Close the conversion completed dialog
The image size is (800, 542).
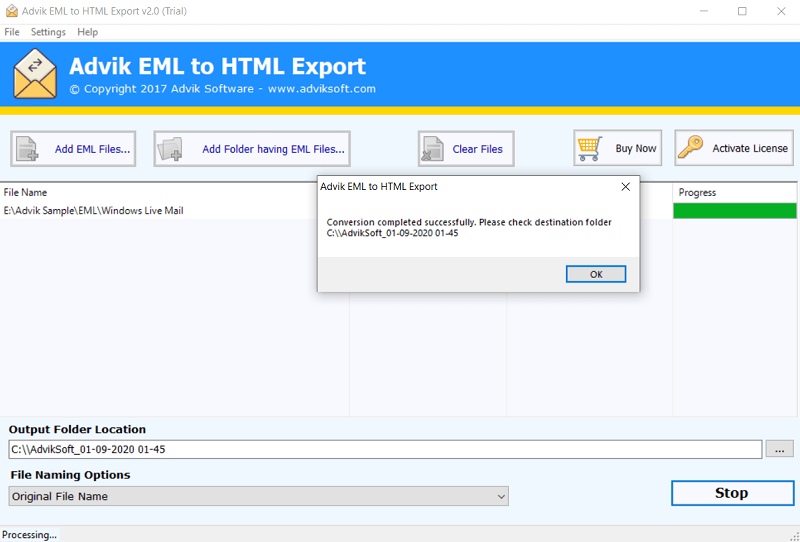tap(626, 187)
